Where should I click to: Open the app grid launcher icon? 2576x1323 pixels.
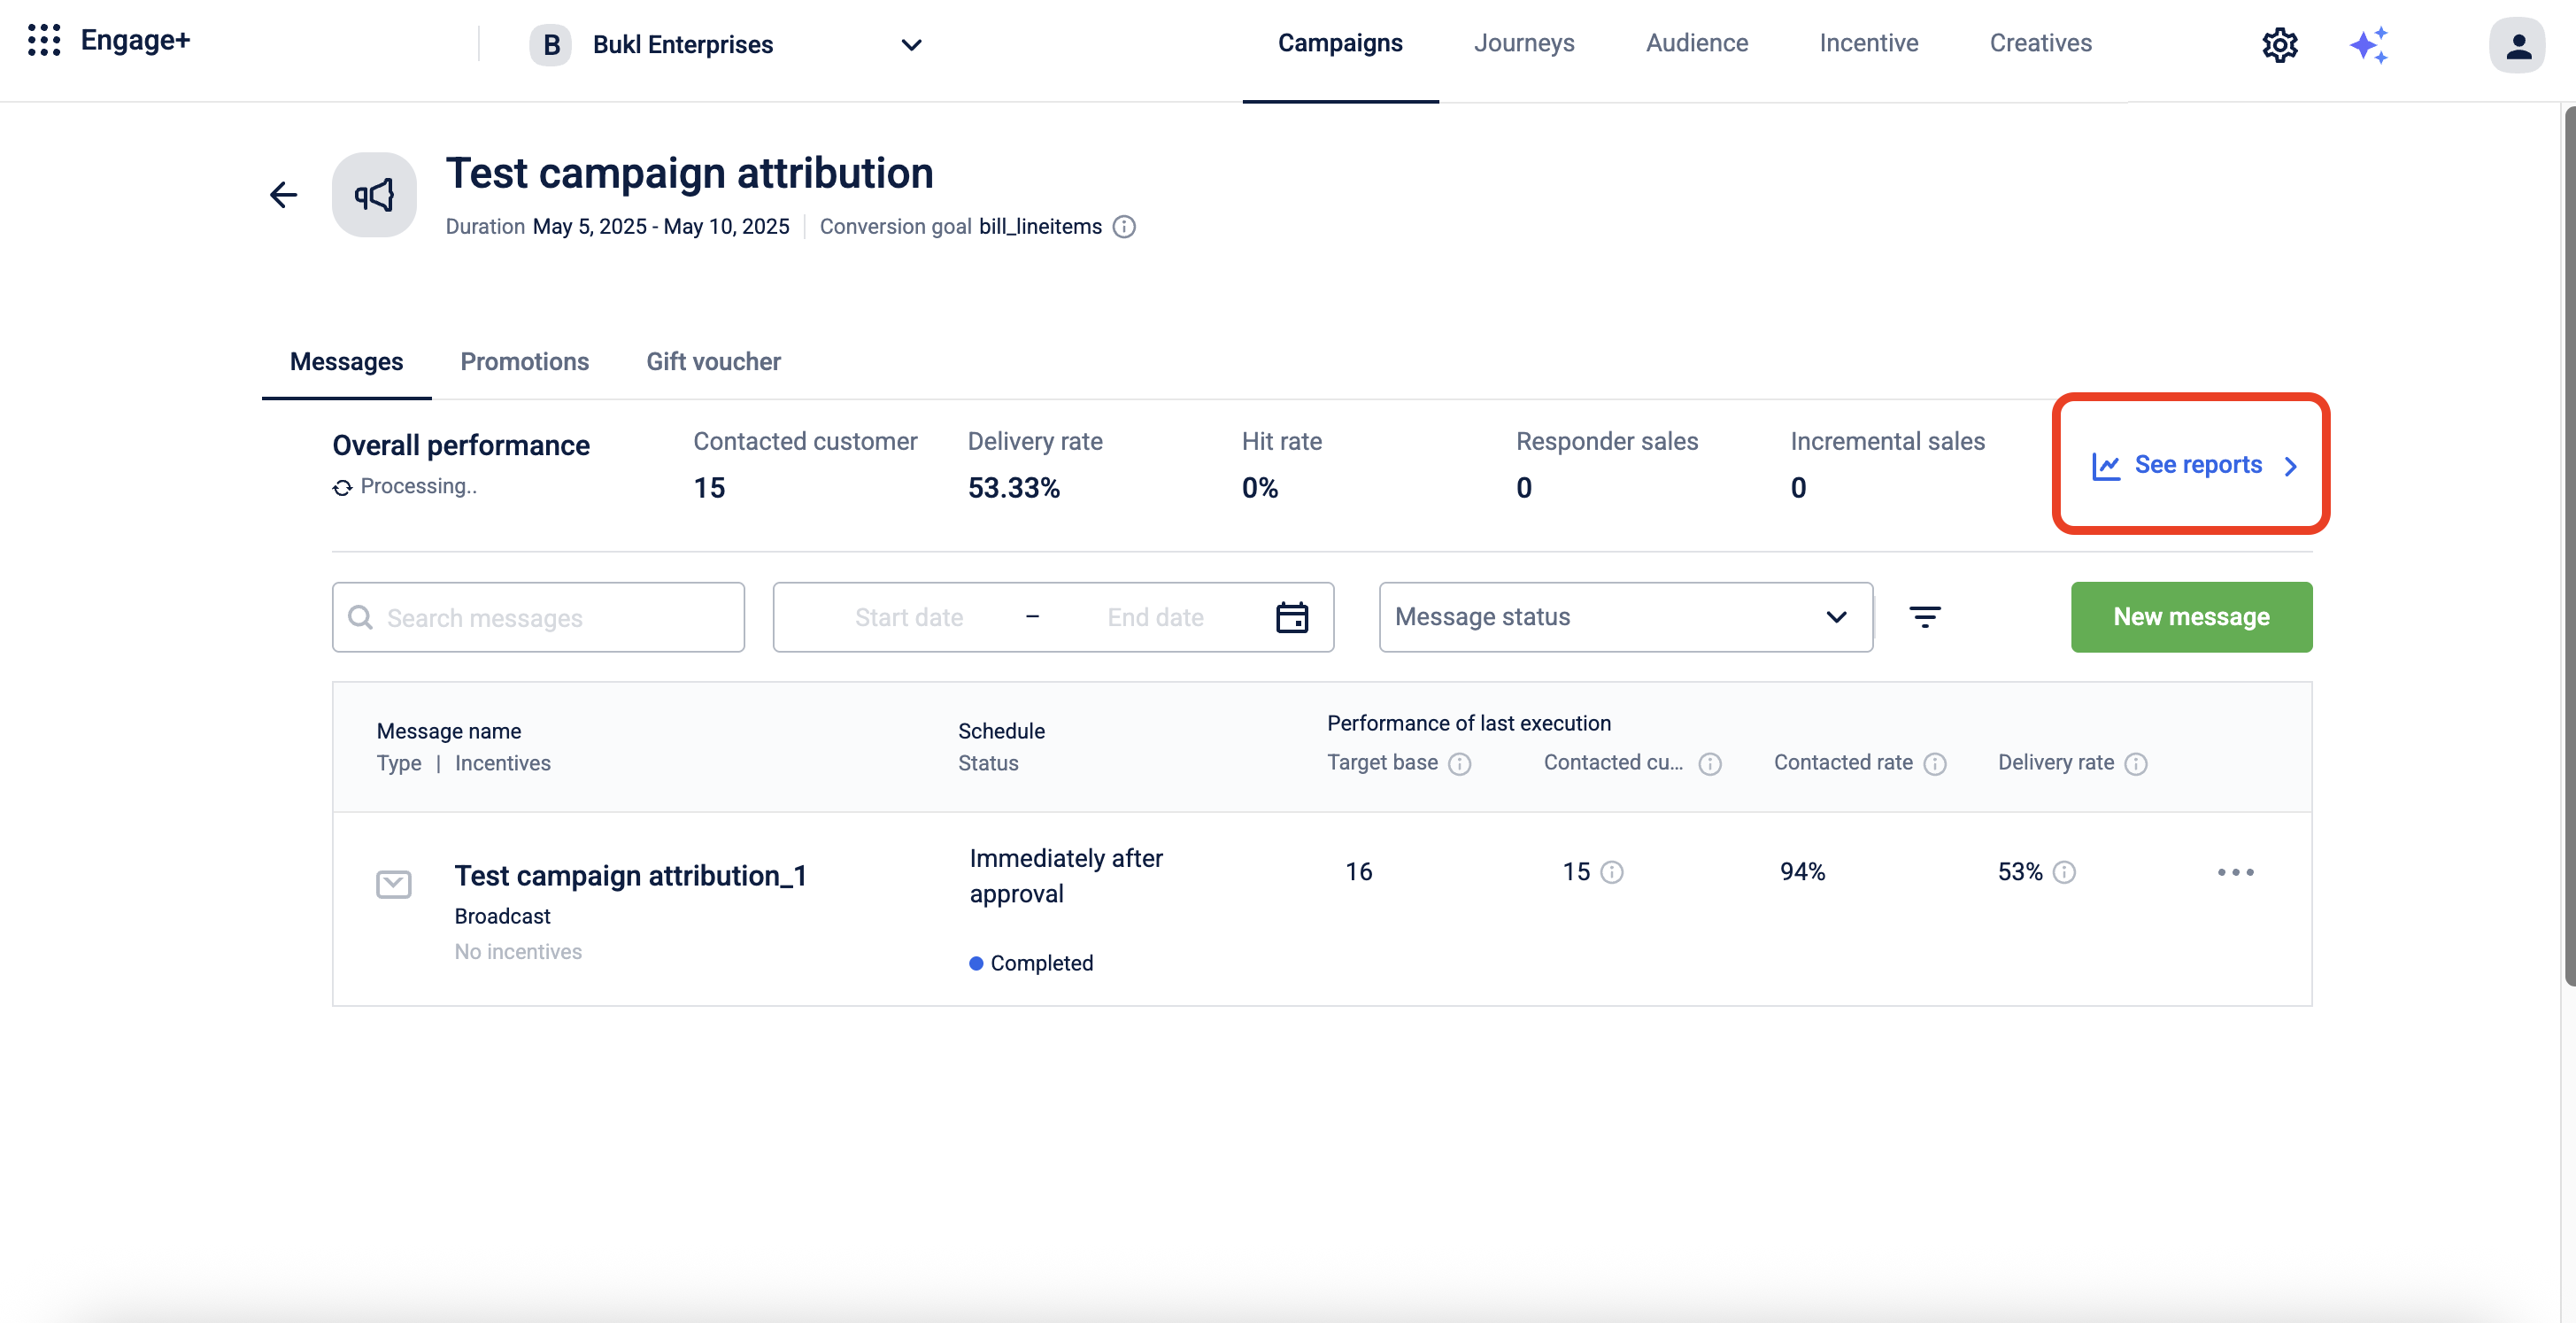pos(44,41)
